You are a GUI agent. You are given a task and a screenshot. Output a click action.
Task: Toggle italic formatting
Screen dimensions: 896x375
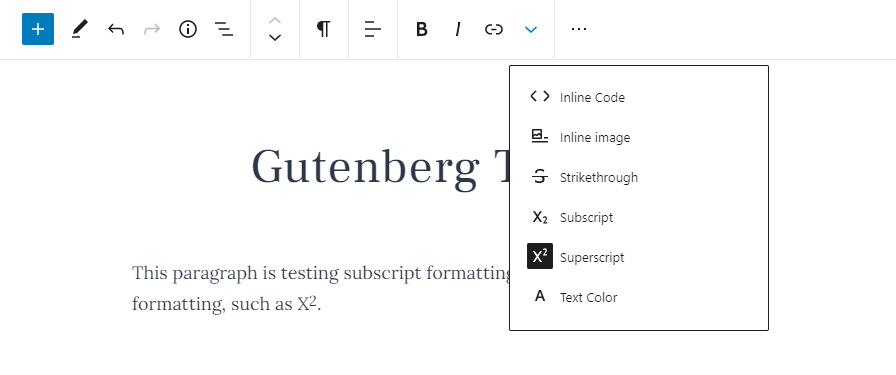(x=458, y=29)
